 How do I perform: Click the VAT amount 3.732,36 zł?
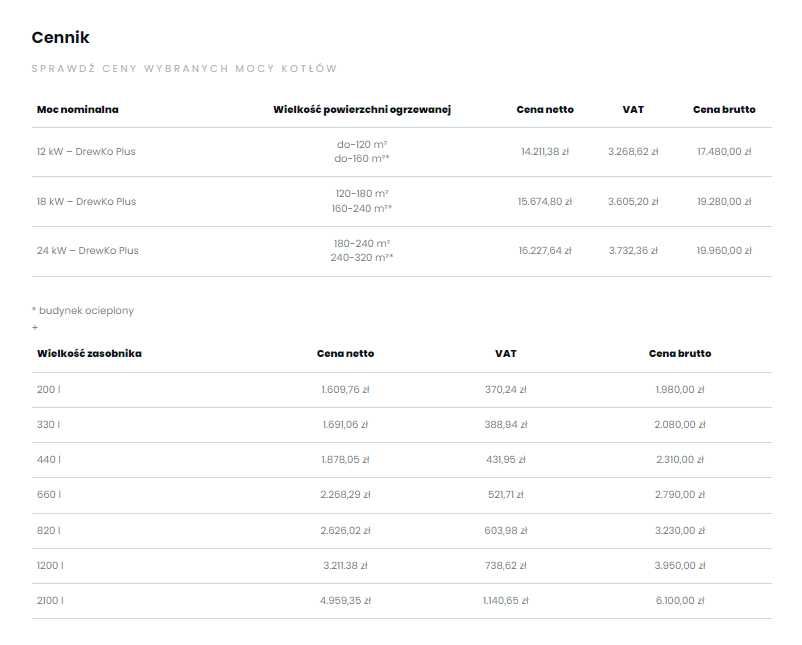[x=633, y=251]
